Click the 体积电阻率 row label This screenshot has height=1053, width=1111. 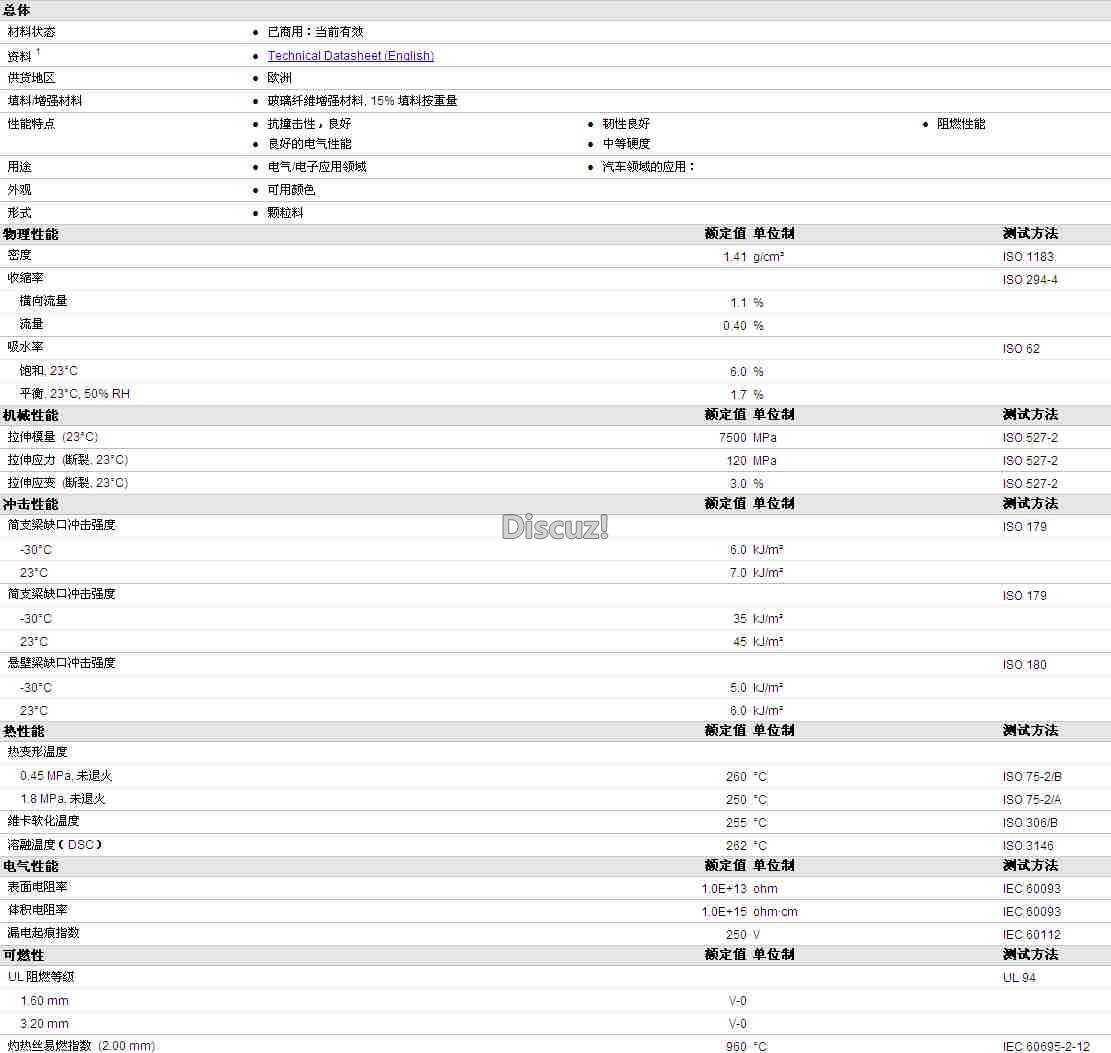point(38,910)
